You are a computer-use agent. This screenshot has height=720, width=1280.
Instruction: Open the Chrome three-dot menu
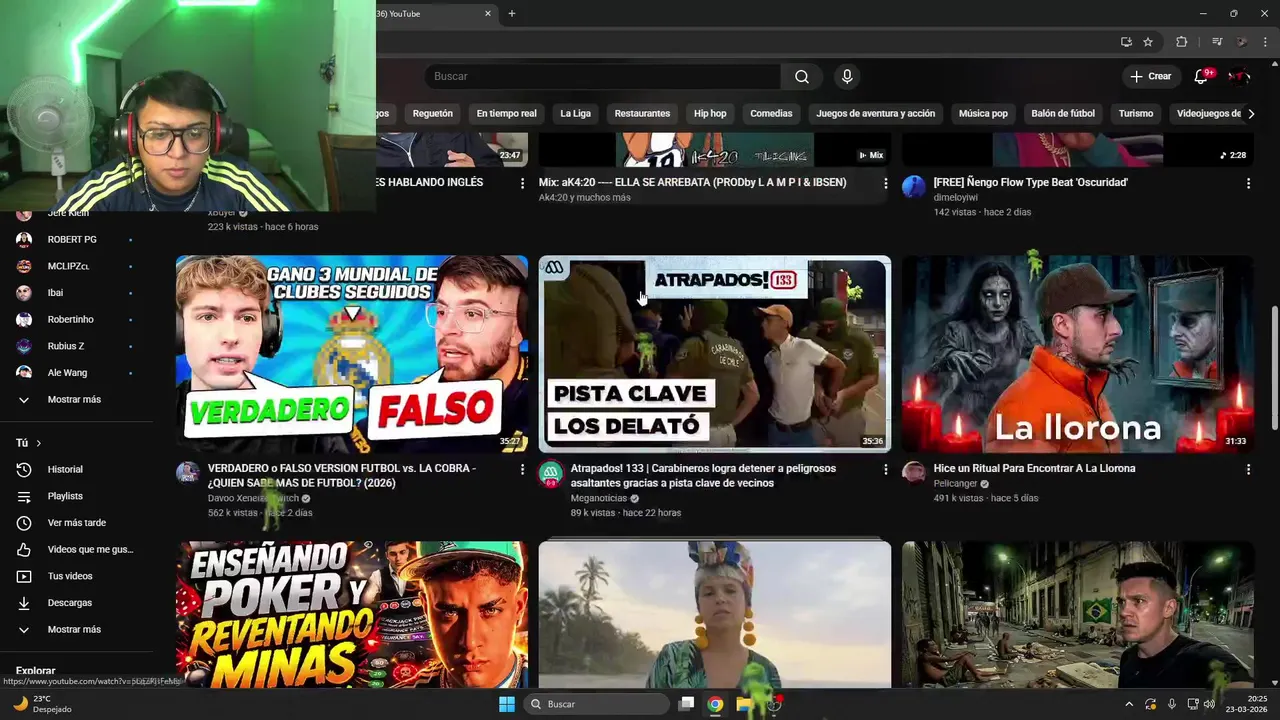1266,42
